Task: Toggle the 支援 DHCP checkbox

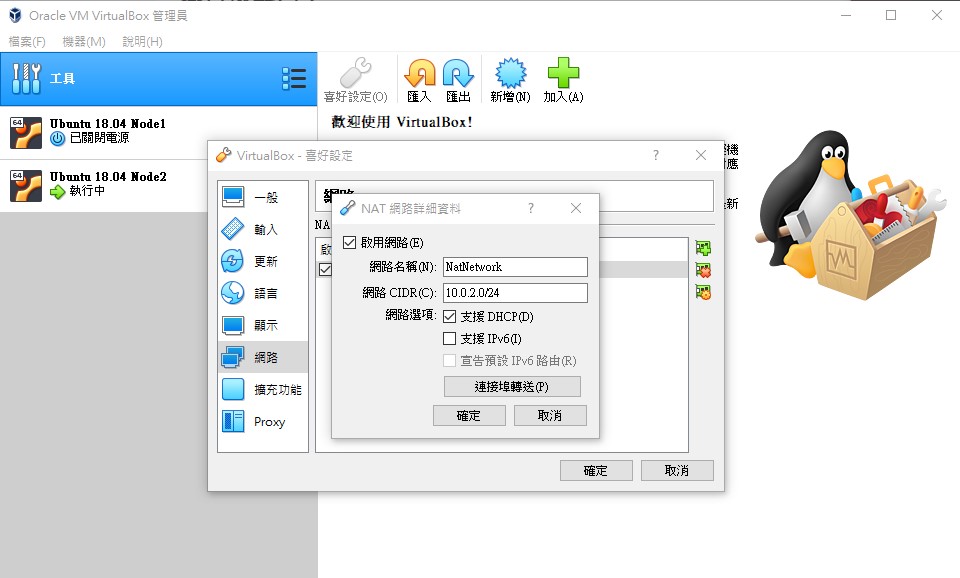Action: 449,317
